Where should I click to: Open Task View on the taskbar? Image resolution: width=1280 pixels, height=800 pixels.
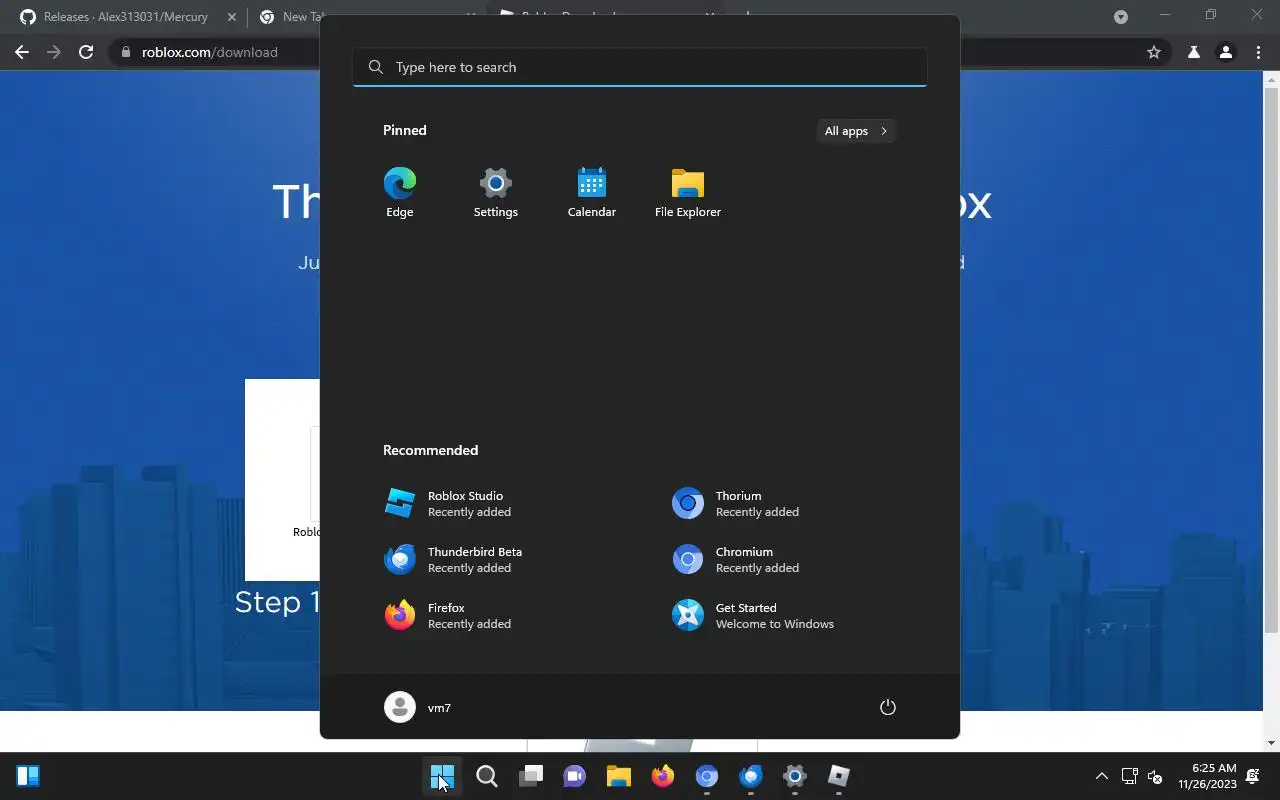[530, 776]
